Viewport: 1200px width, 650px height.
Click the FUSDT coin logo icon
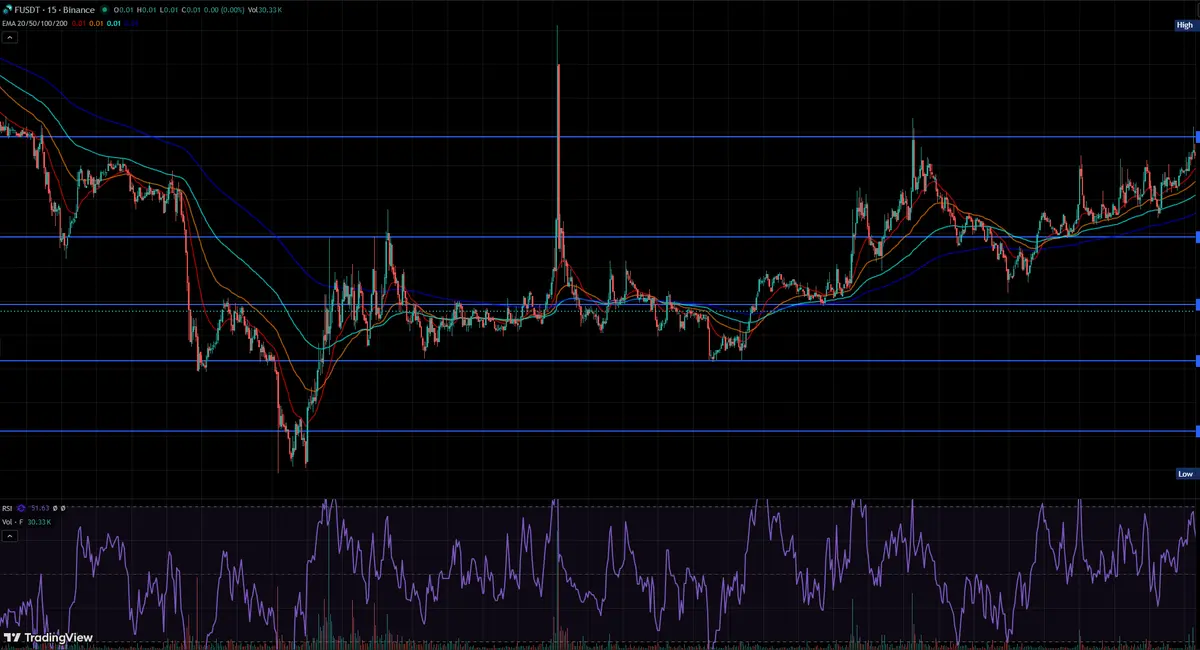7,10
